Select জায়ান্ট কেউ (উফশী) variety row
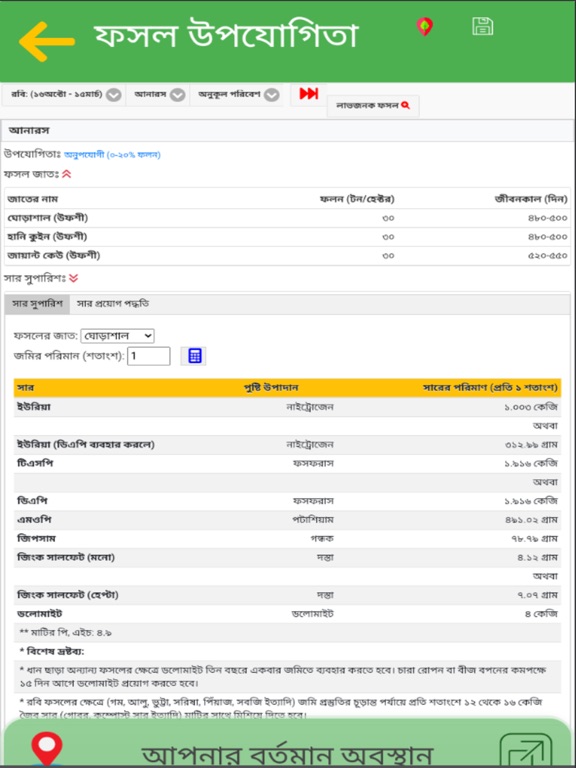This screenshot has height=768, width=576. coord(288,256)
